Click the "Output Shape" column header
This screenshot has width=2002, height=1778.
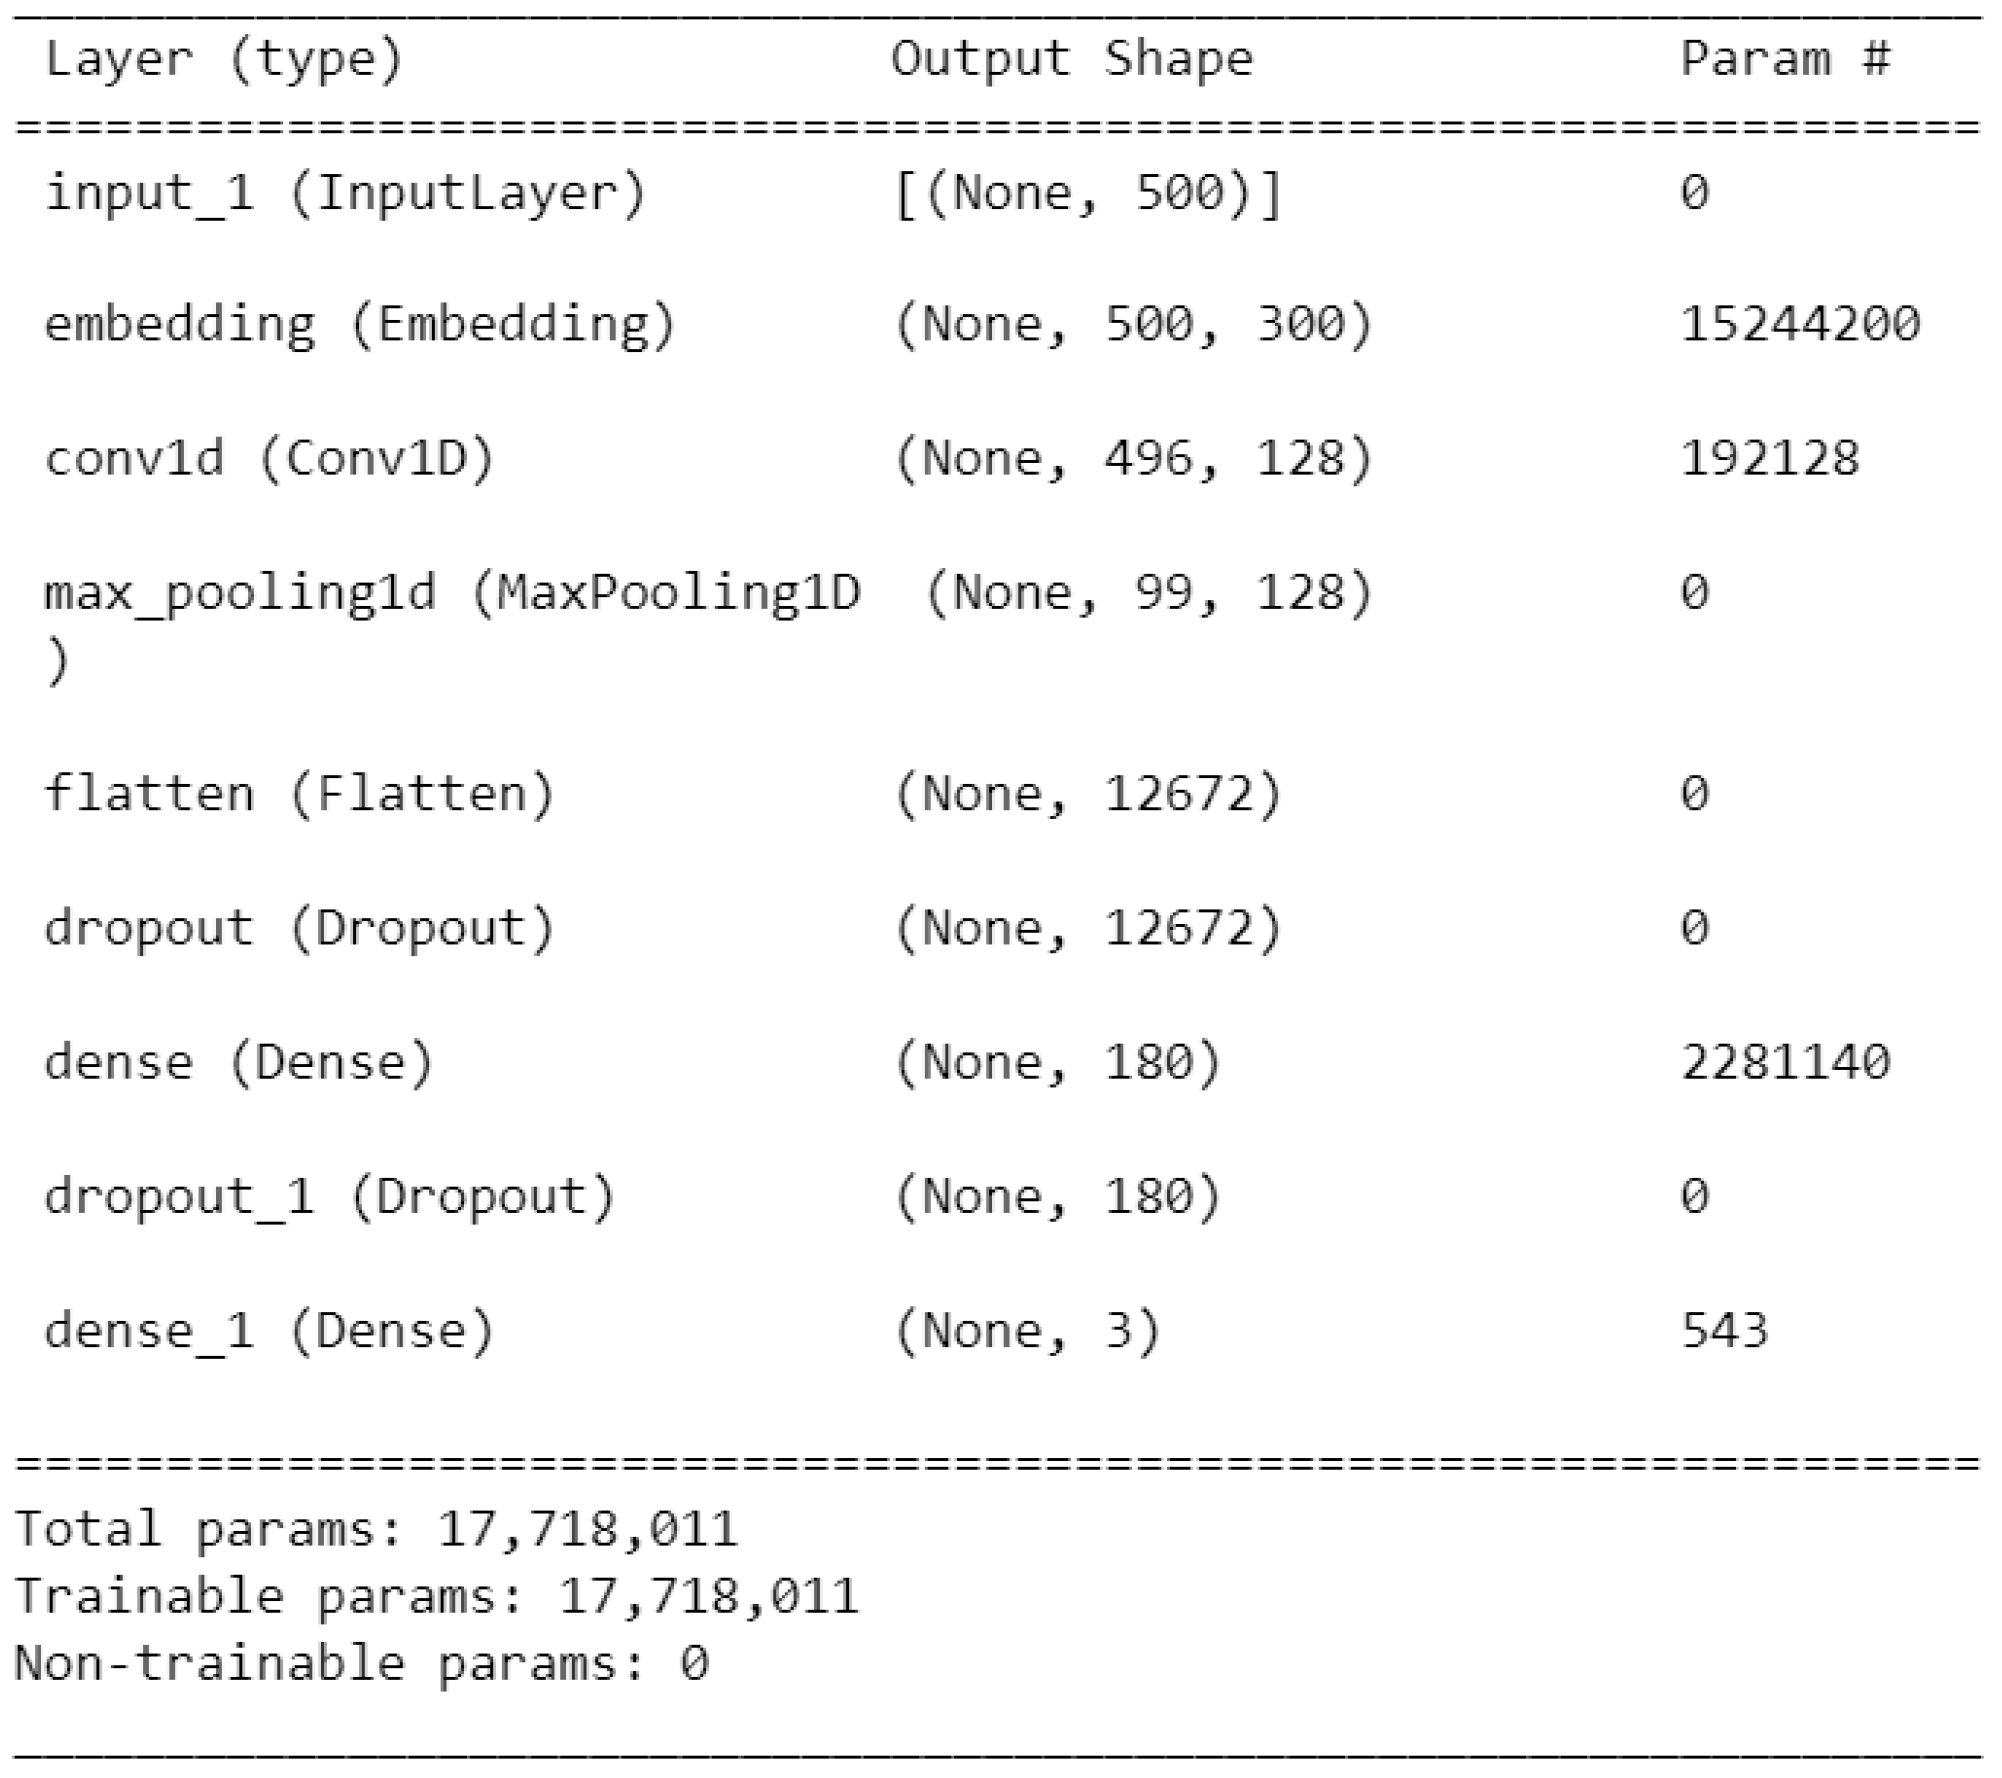tap(1071, 60)
